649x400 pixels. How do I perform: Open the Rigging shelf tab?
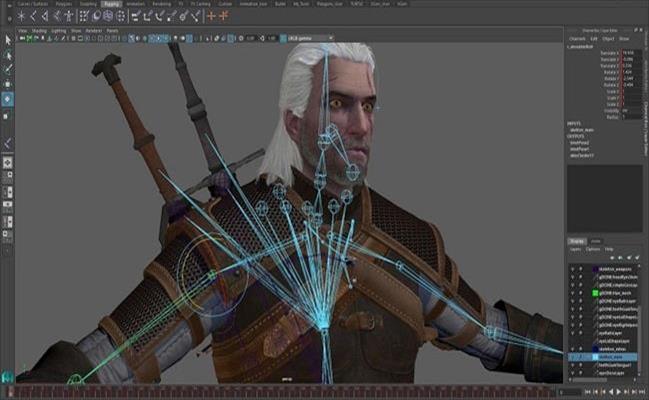[x=112, y=4]
